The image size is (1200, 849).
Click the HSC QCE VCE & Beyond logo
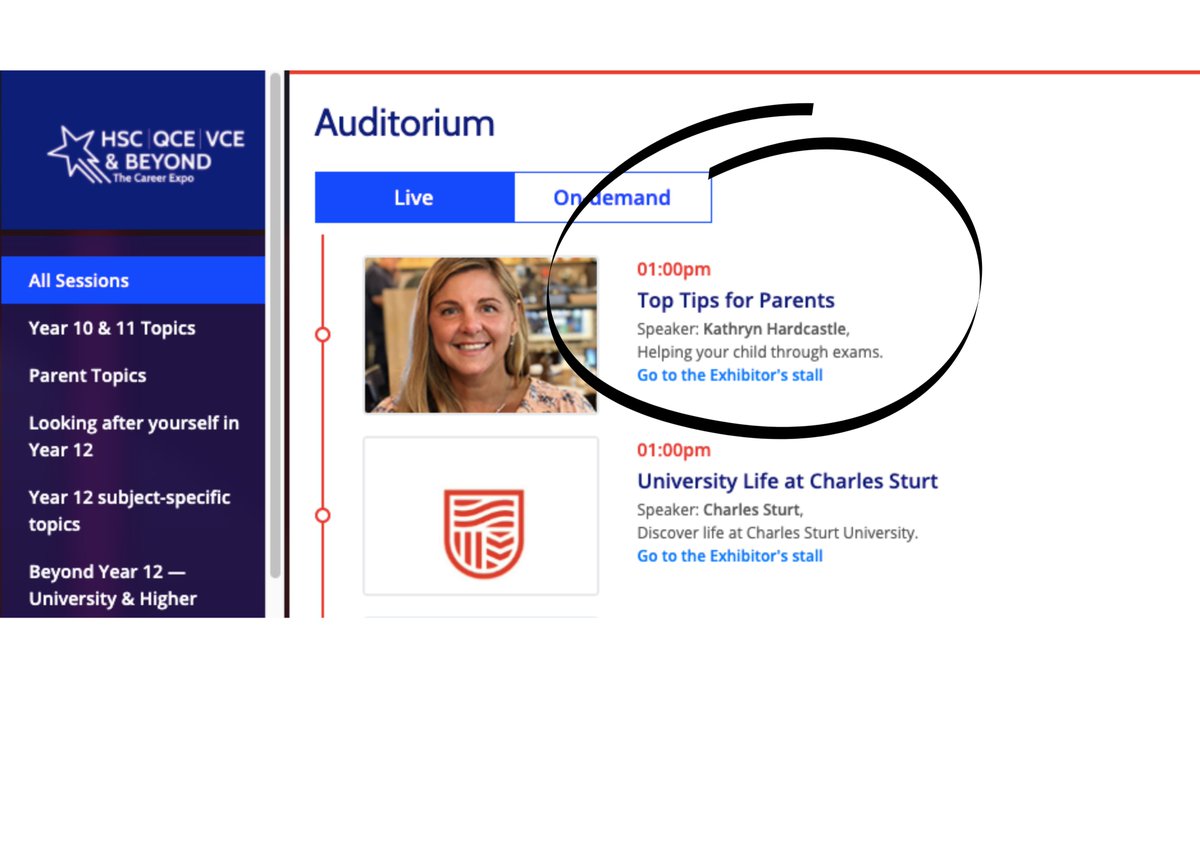[146, 153]
